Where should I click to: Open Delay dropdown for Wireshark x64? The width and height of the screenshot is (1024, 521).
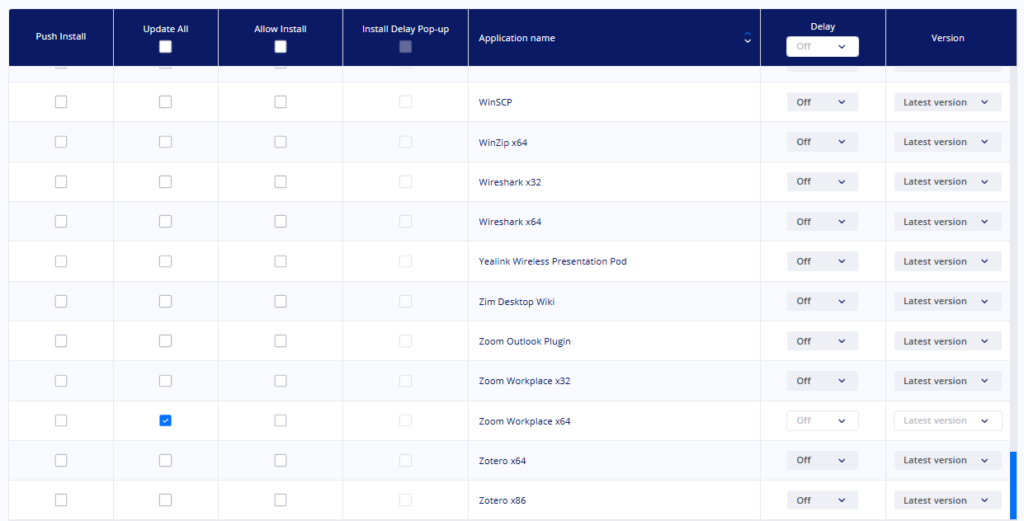click(x=822, y=221)
